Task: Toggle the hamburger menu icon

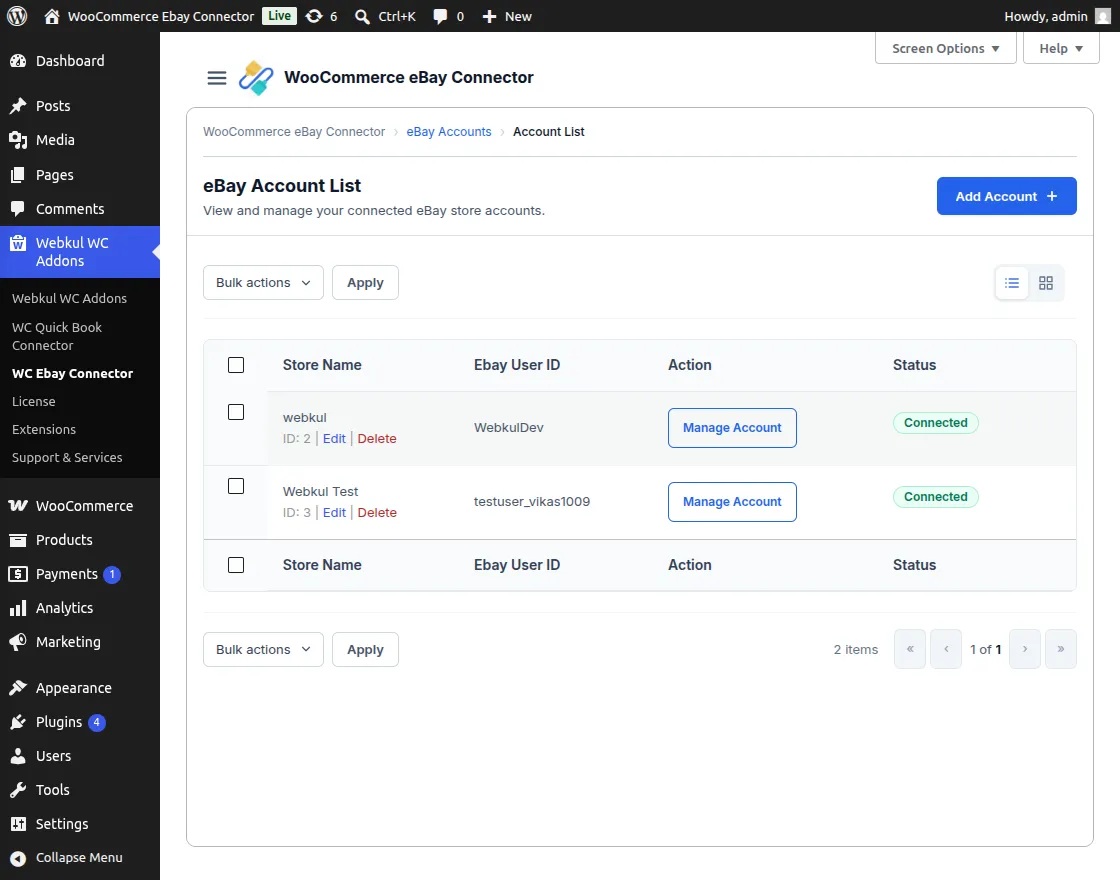Action: [216, 78]
